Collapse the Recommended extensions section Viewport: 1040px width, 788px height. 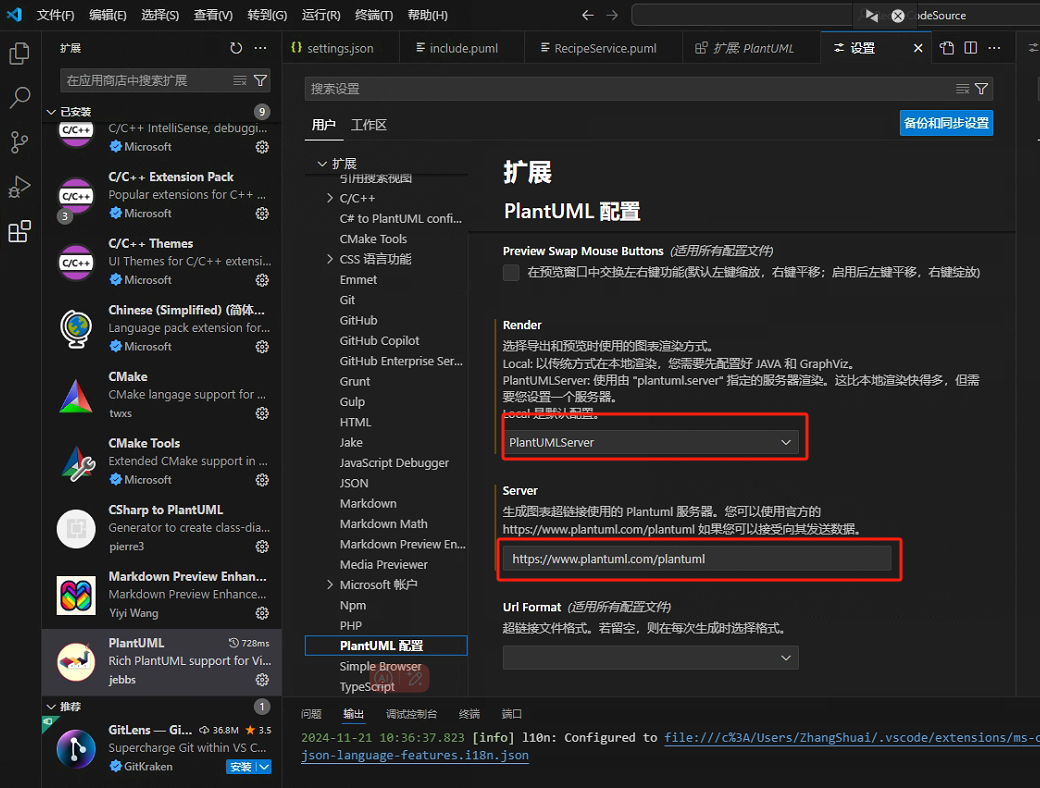(x=51, y=706)
